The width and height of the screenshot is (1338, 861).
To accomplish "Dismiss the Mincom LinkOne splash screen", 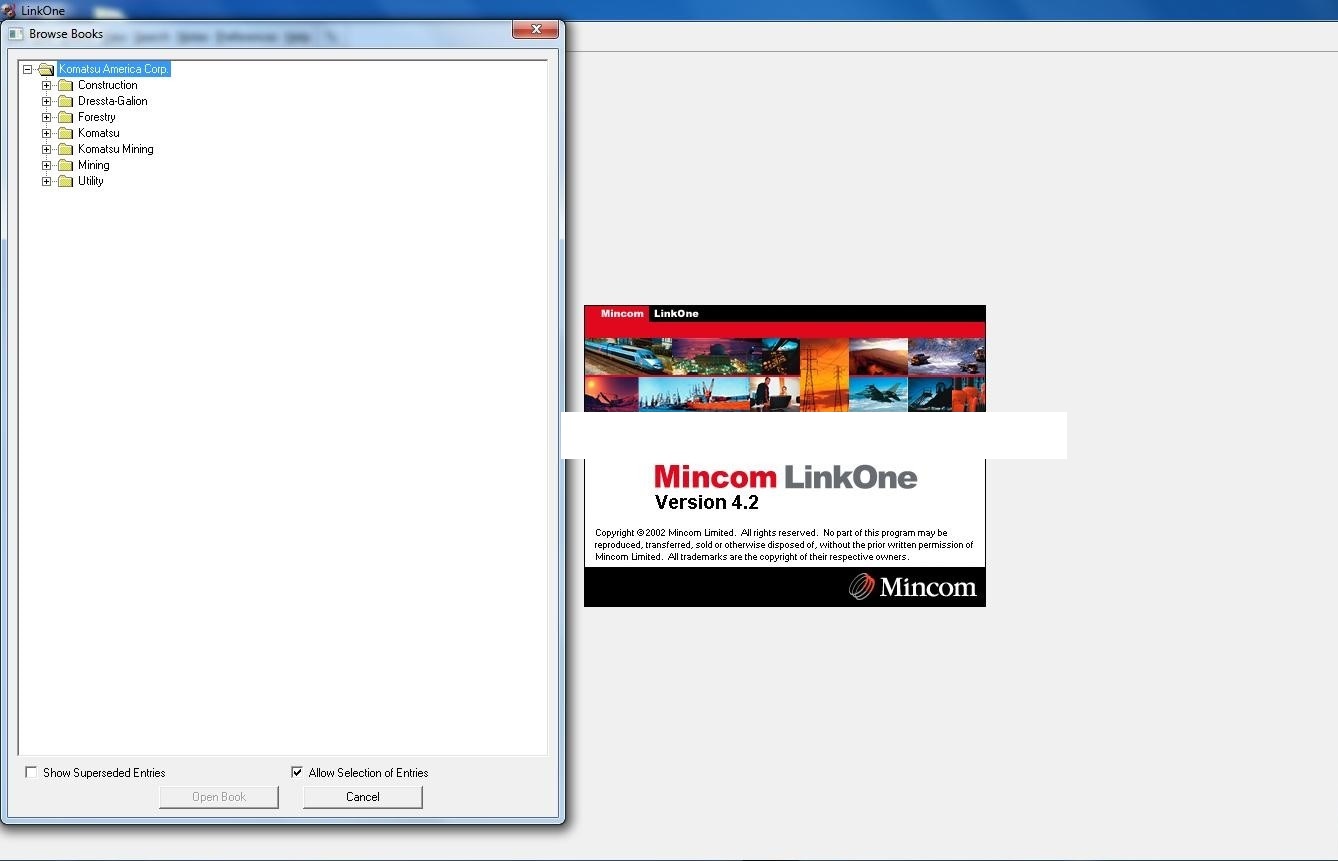I will click(785, 456).
